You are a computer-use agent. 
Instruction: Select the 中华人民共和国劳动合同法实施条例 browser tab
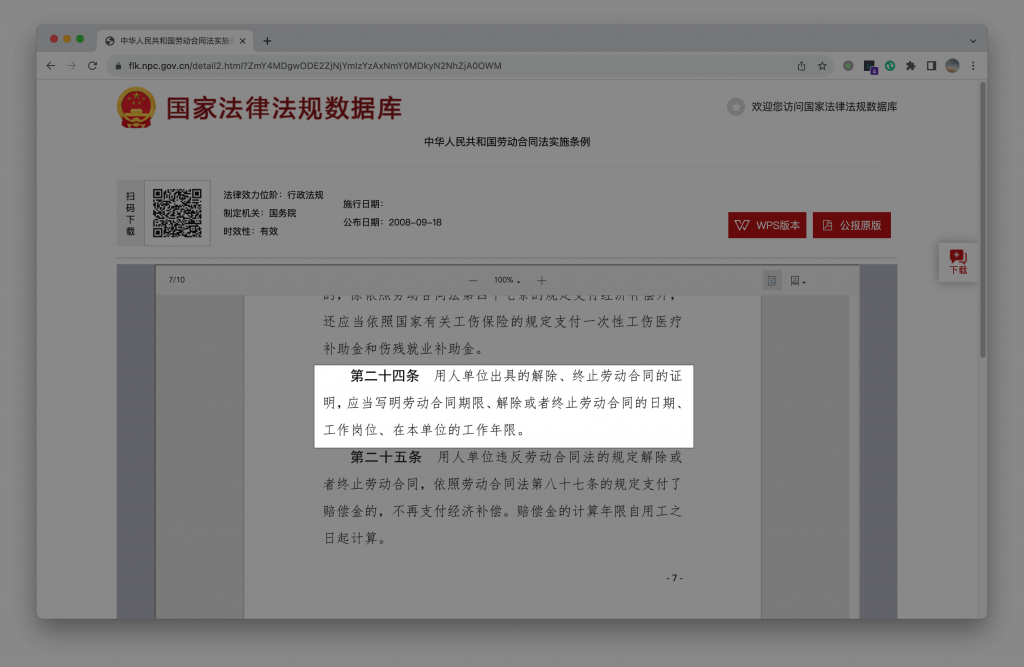(176, 41)
